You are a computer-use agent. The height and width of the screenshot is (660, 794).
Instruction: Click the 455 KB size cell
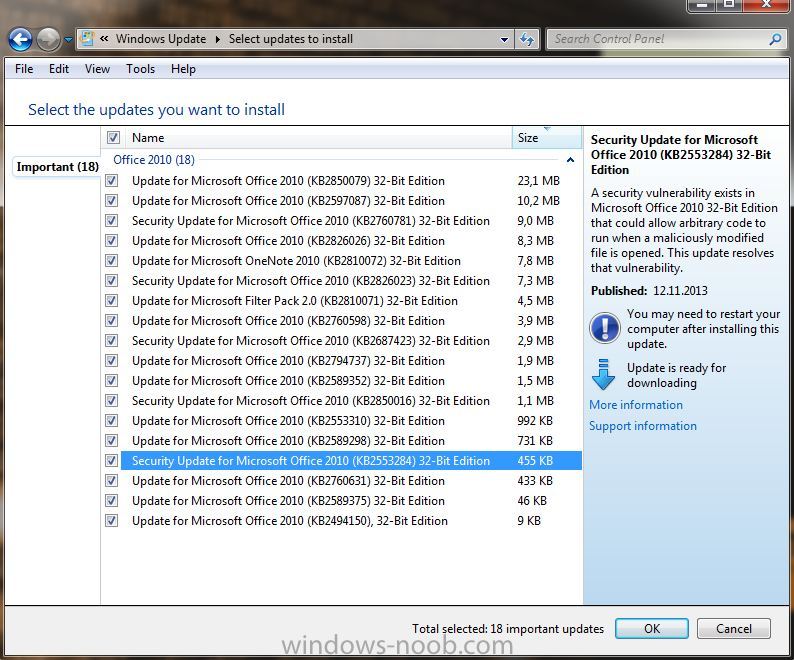pos(535,461)
